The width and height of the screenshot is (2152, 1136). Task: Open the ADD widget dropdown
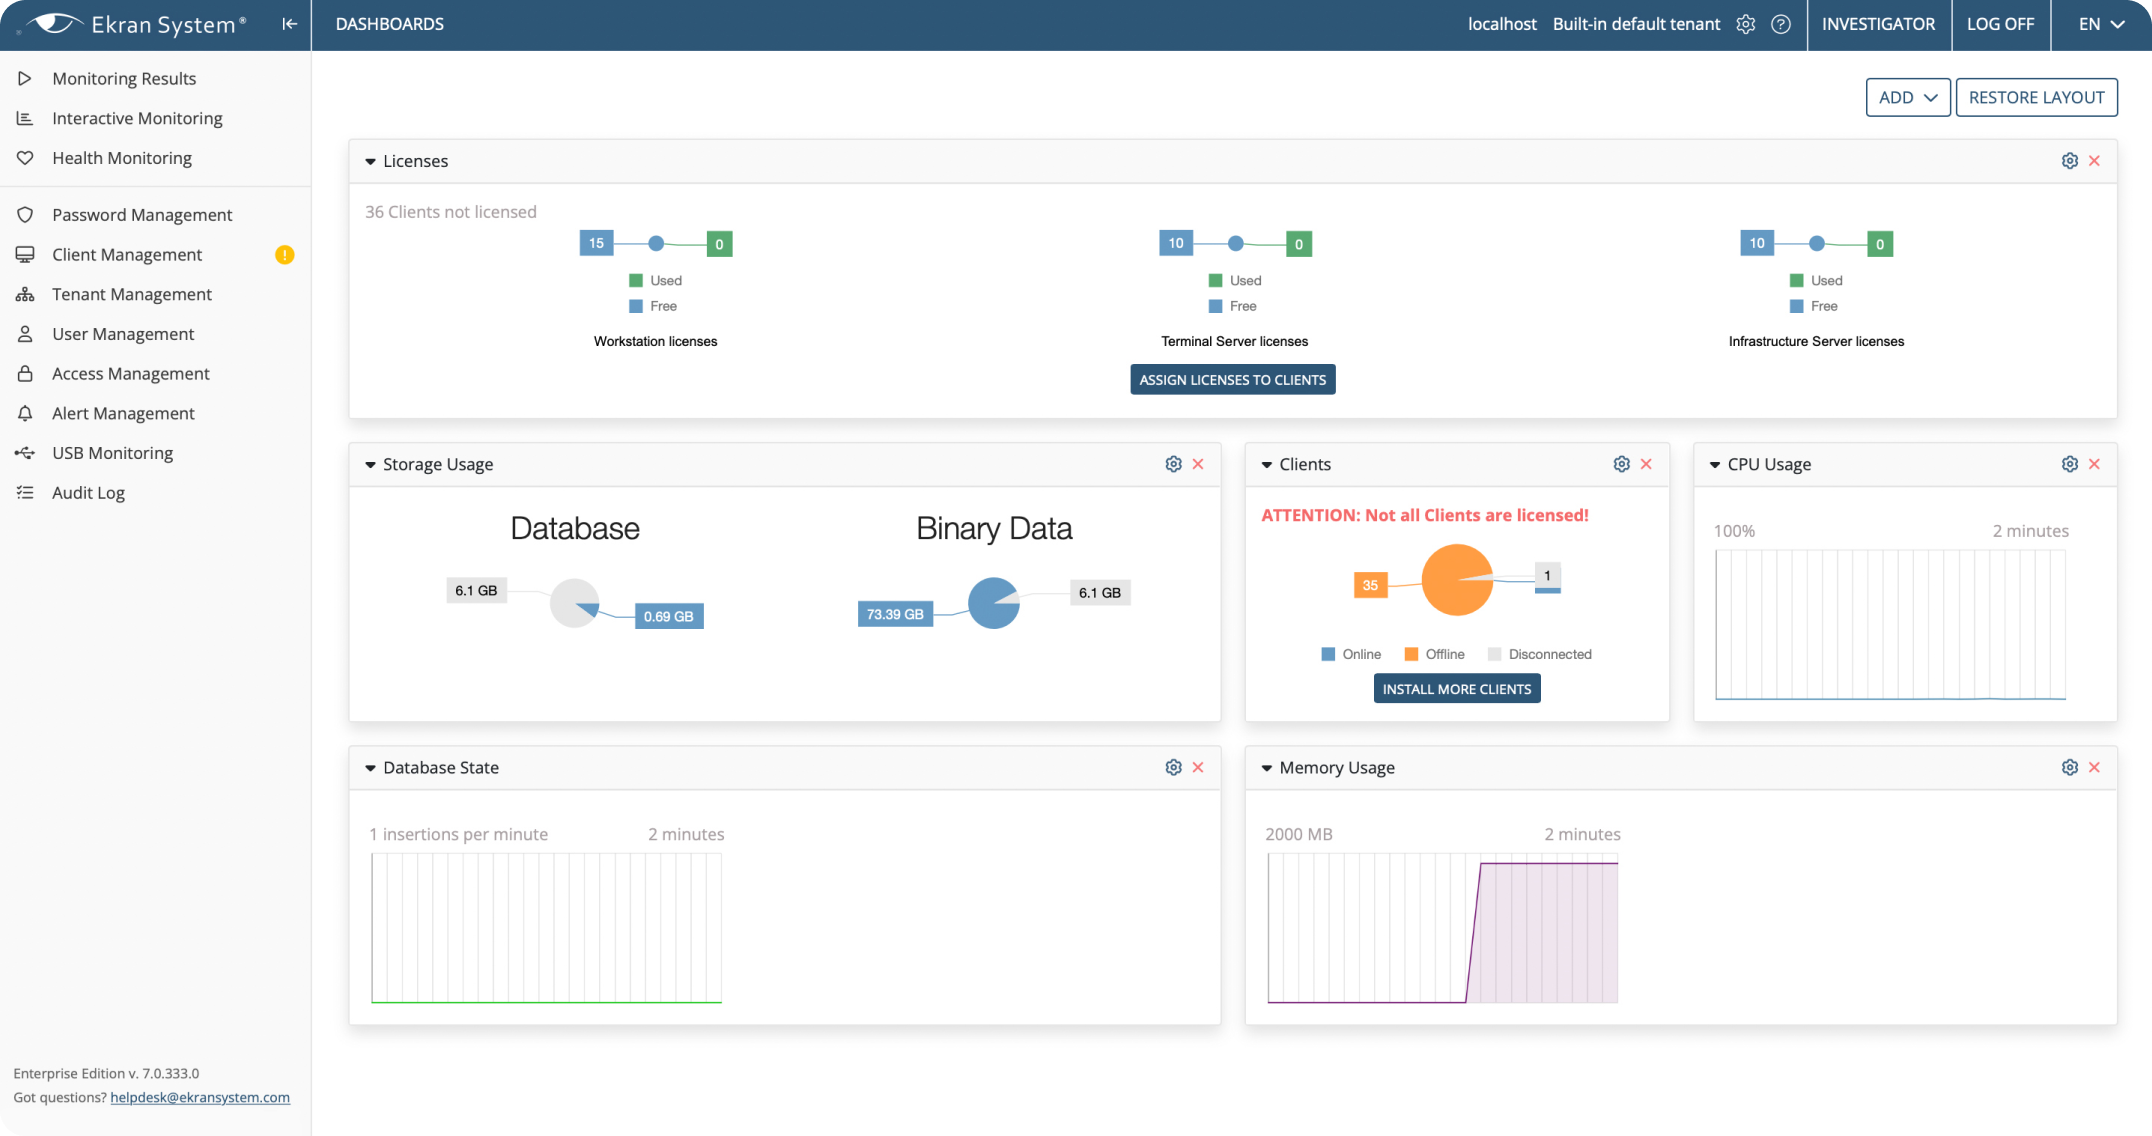[1908, 97]
